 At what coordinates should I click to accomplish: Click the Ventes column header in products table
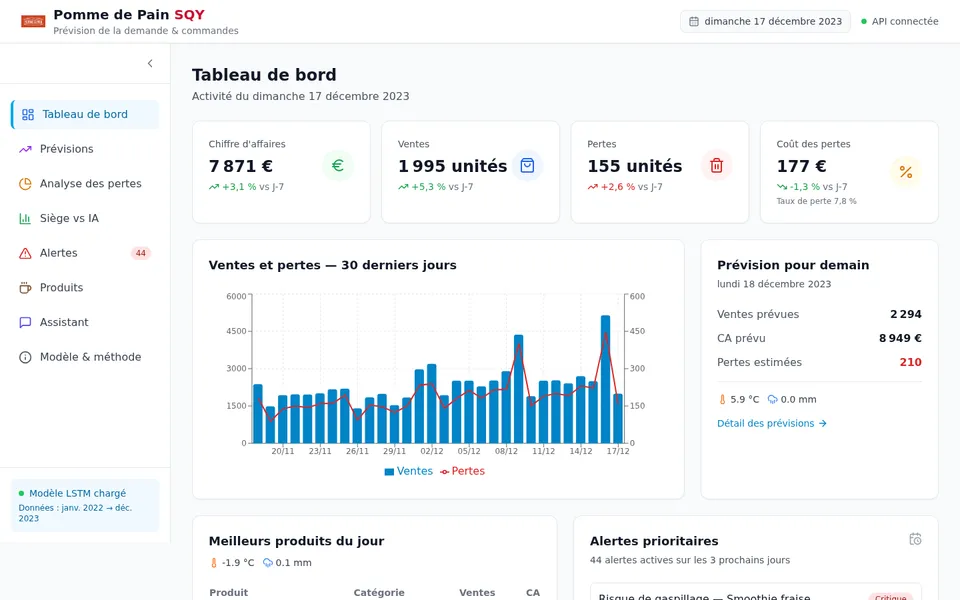pos(477,593)
